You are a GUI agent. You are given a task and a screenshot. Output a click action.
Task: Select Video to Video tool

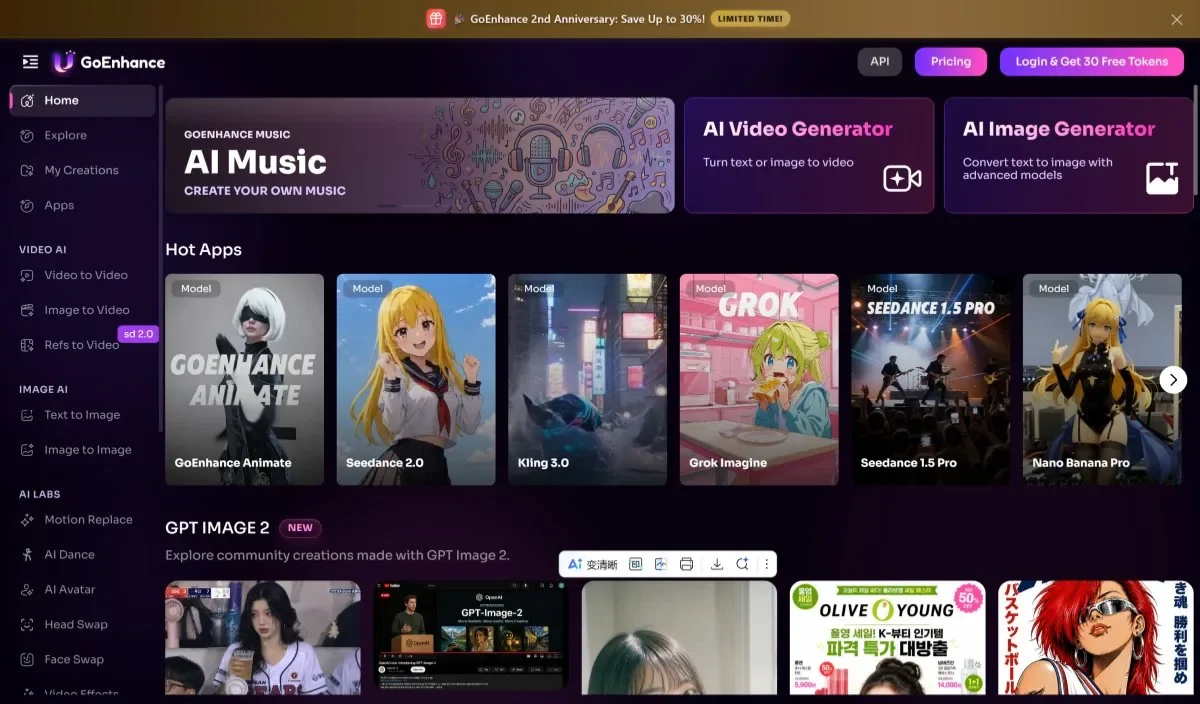pyautogui.click(x=83, y=275)
